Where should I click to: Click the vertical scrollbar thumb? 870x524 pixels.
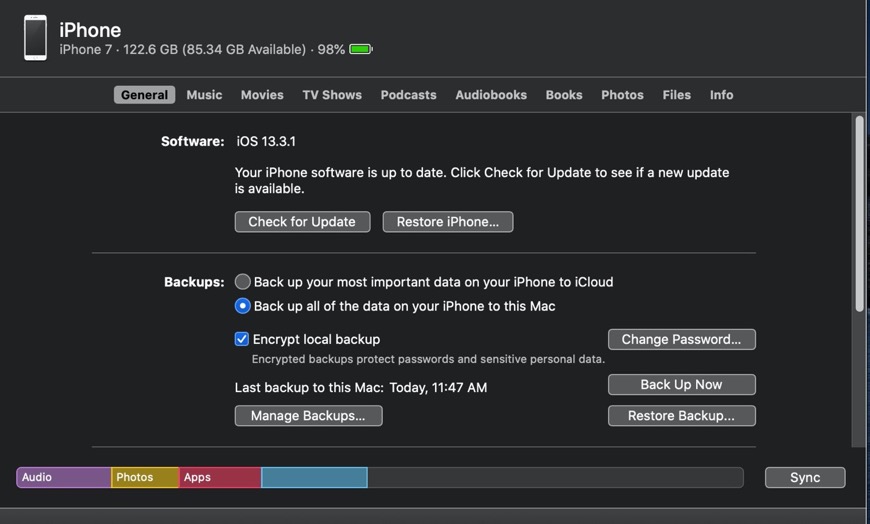859,214
